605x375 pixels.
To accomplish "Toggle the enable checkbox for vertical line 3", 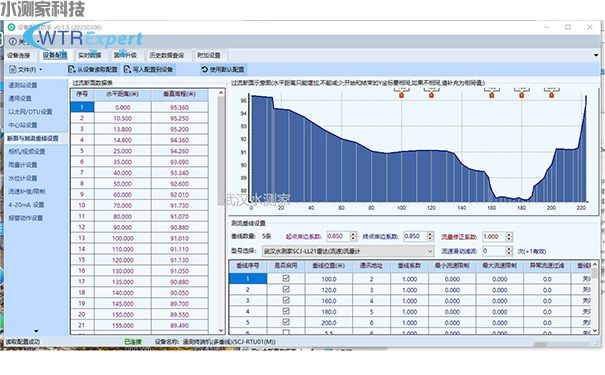I will tap(286, 300).
